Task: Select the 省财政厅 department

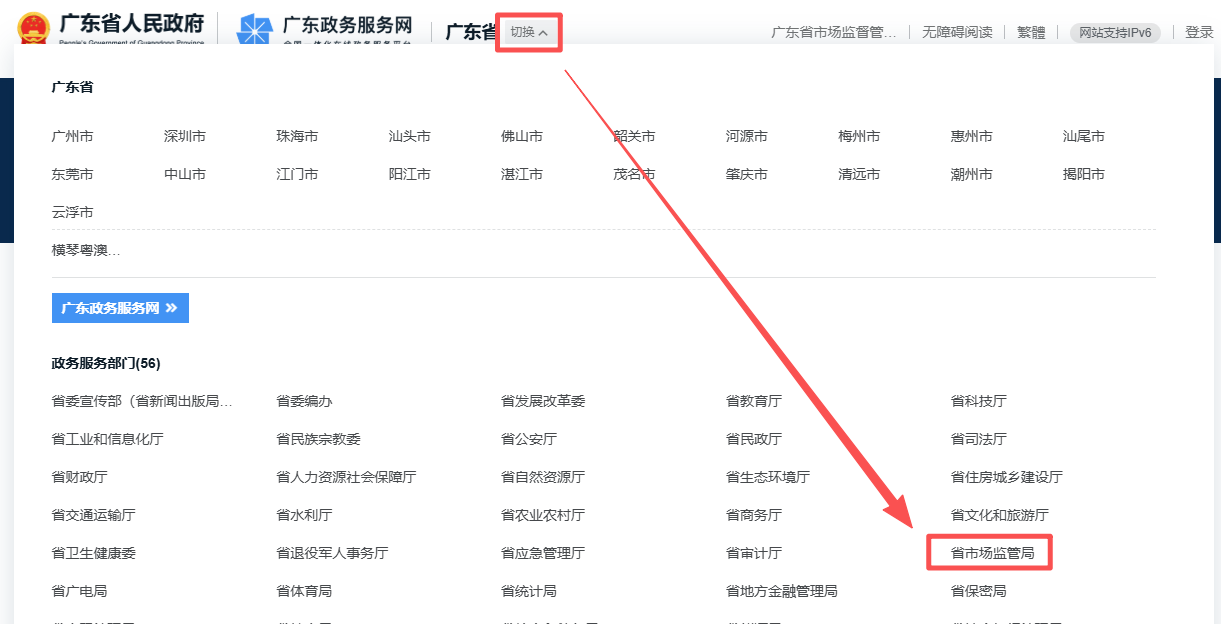Action: pos(77,477)
